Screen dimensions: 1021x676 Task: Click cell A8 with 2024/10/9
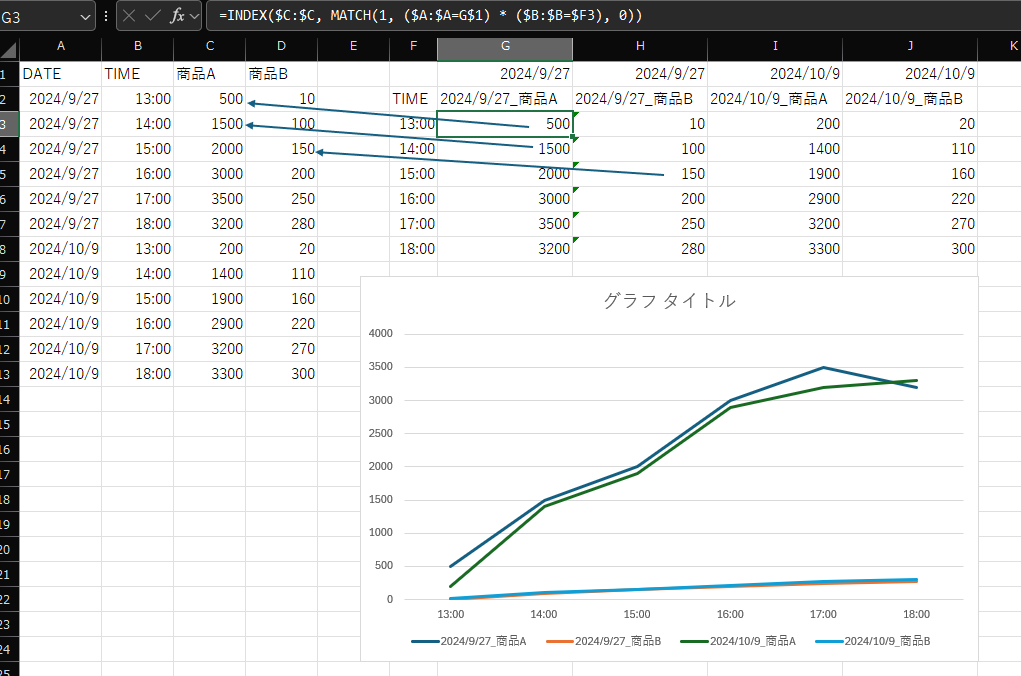tap(61, 249)
